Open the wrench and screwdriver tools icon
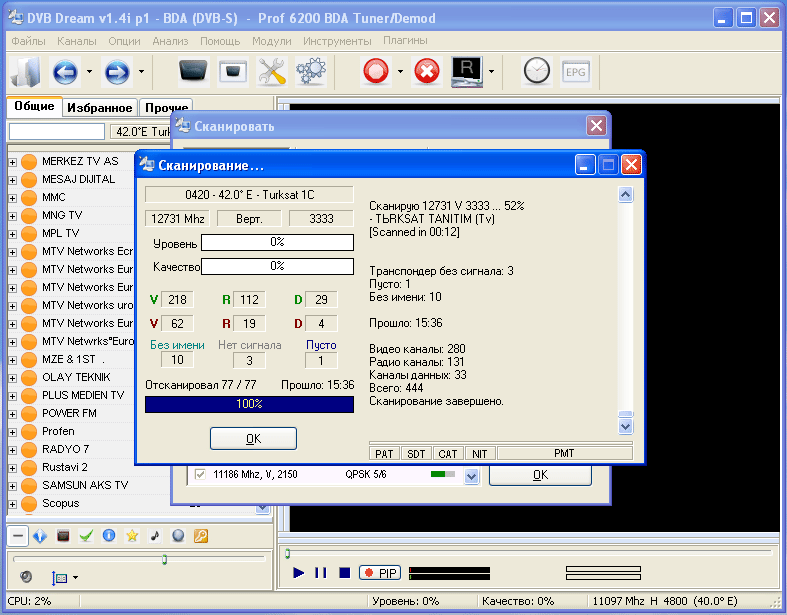The image size is (787, 615). 272,72
